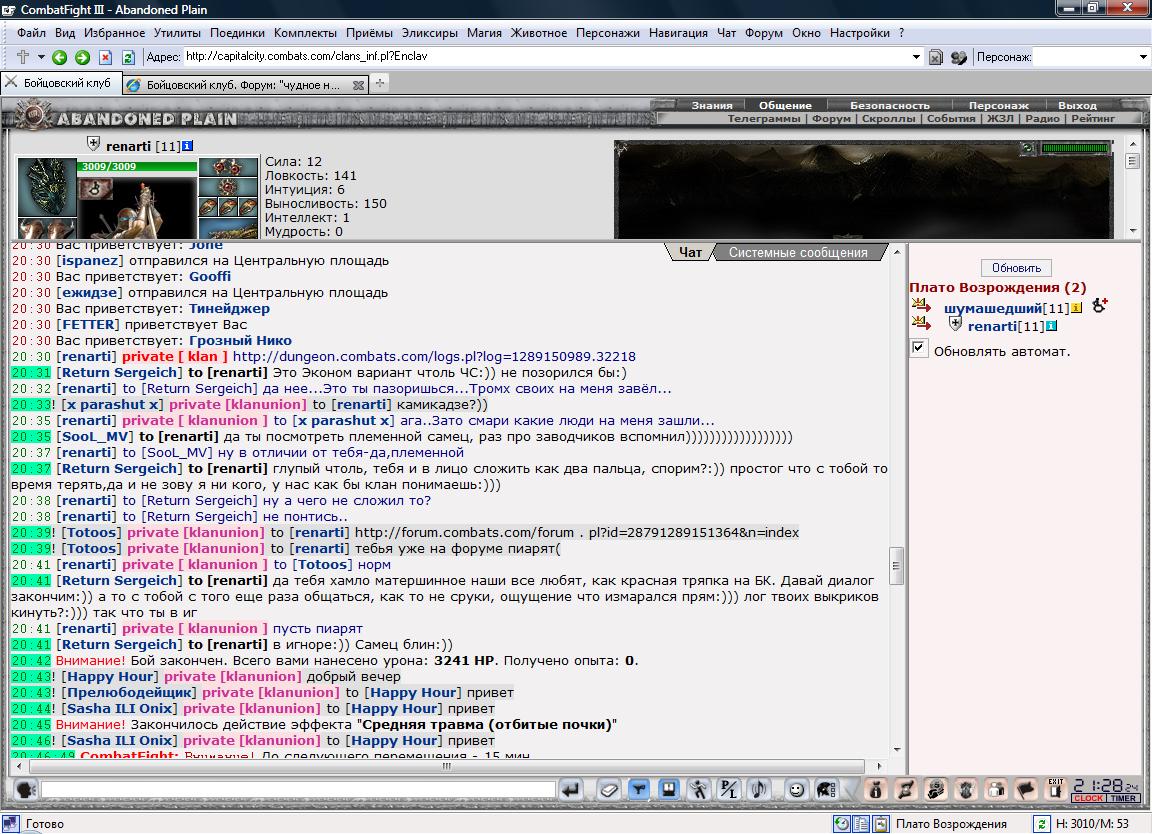Toggle Обновлять автомат. checkbox
1152x834 pixels.
pyautogui.click(x=918, y=348)
